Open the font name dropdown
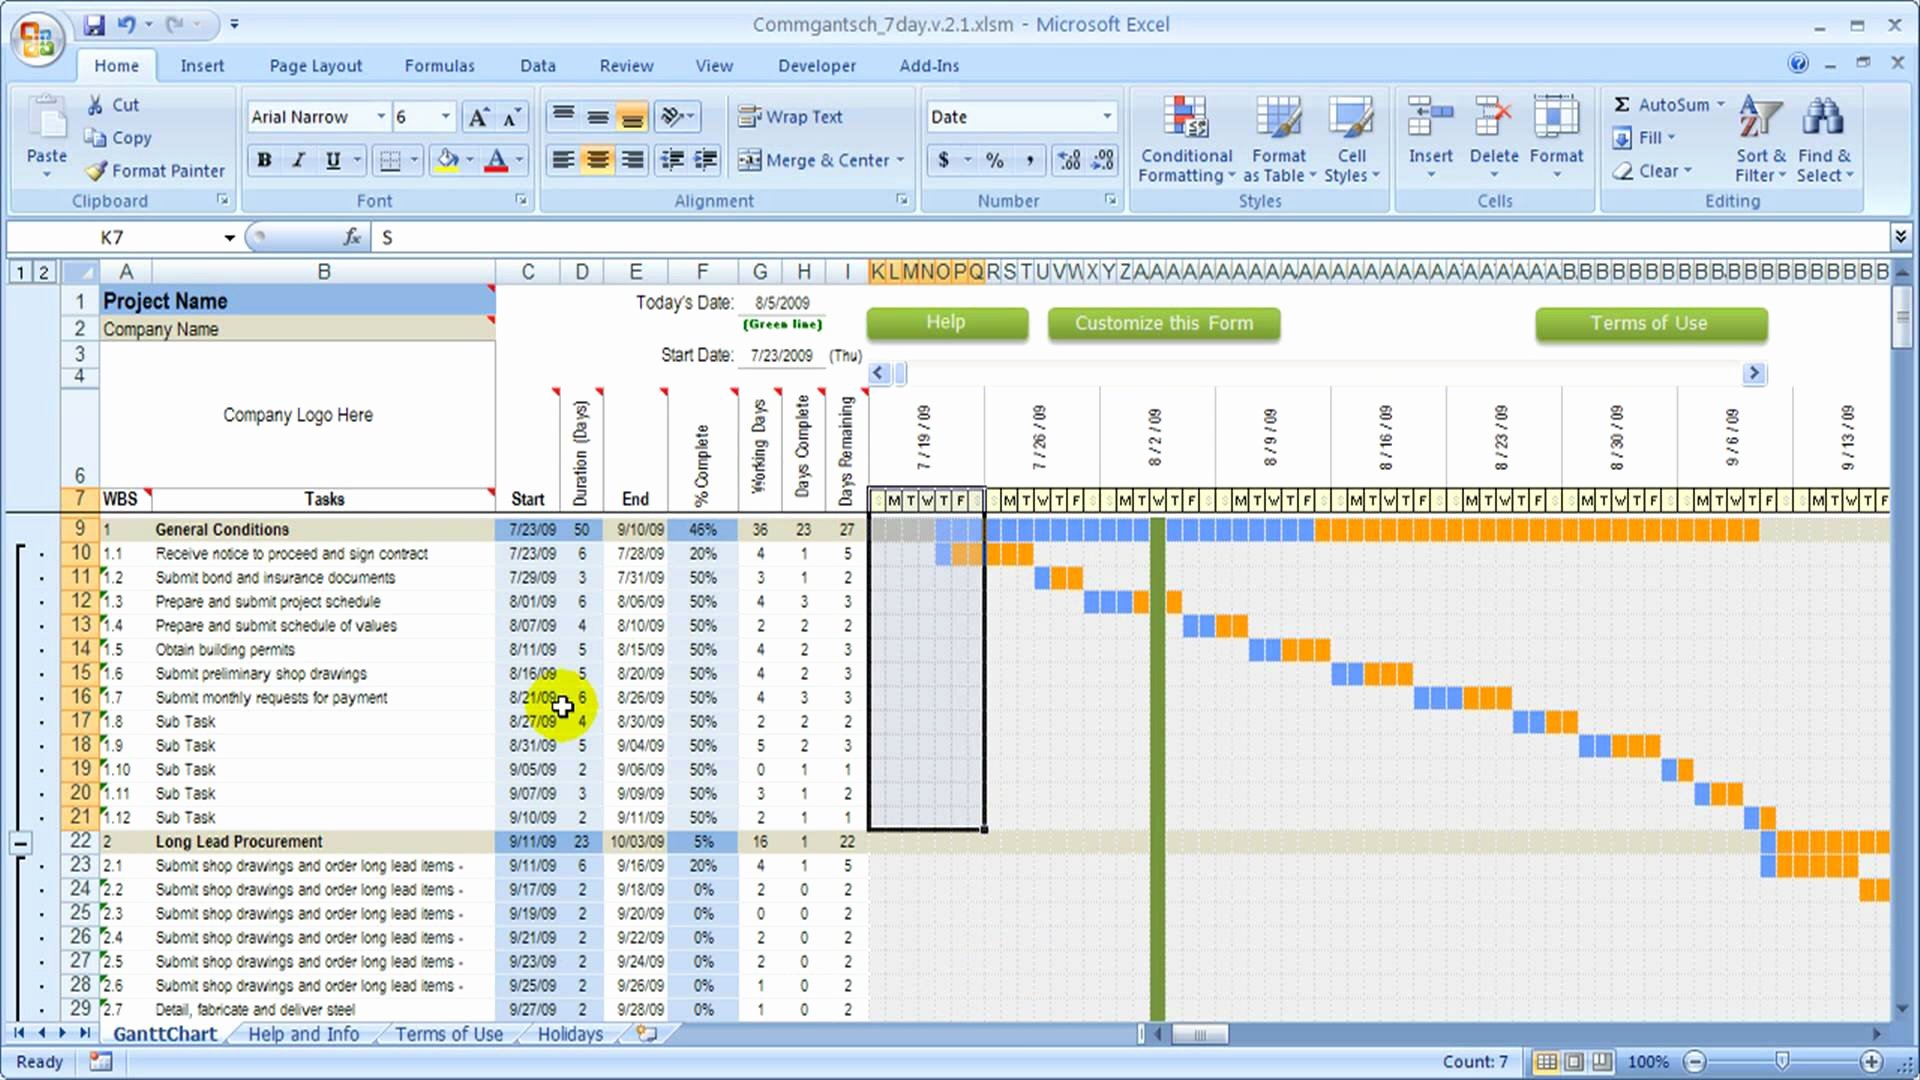Screen dimensions: 1920x1080 381,117
